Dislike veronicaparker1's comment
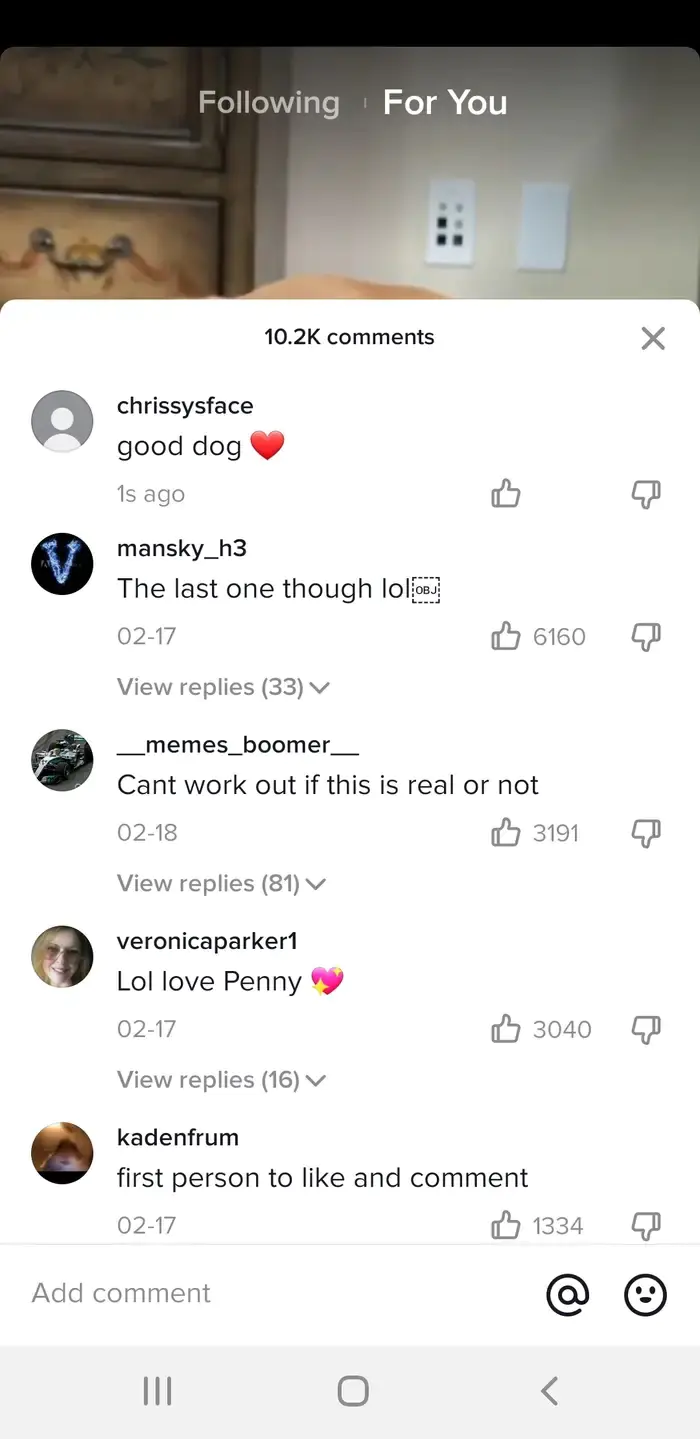 (646, 1029)
